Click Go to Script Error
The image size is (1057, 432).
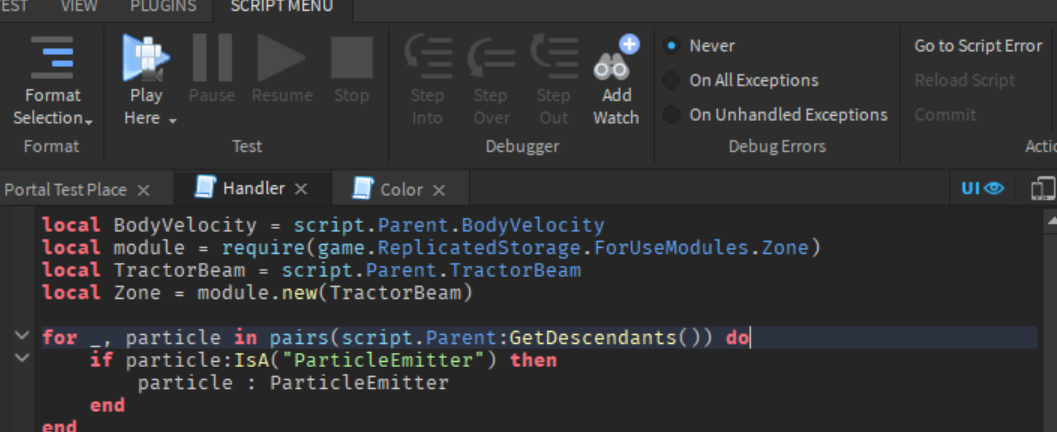tap(978, 46)
